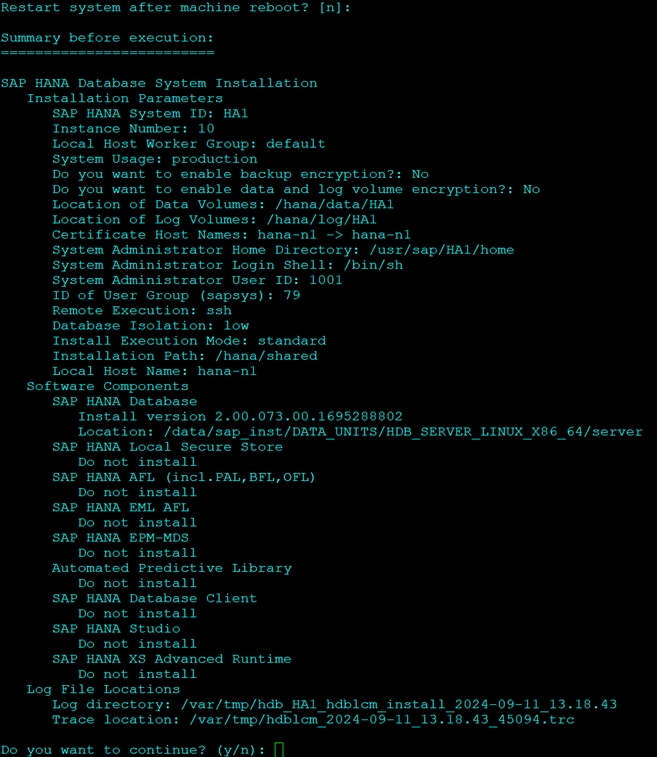
Task: Click the Instance Number: 10 line
Action: click(133, 128)
